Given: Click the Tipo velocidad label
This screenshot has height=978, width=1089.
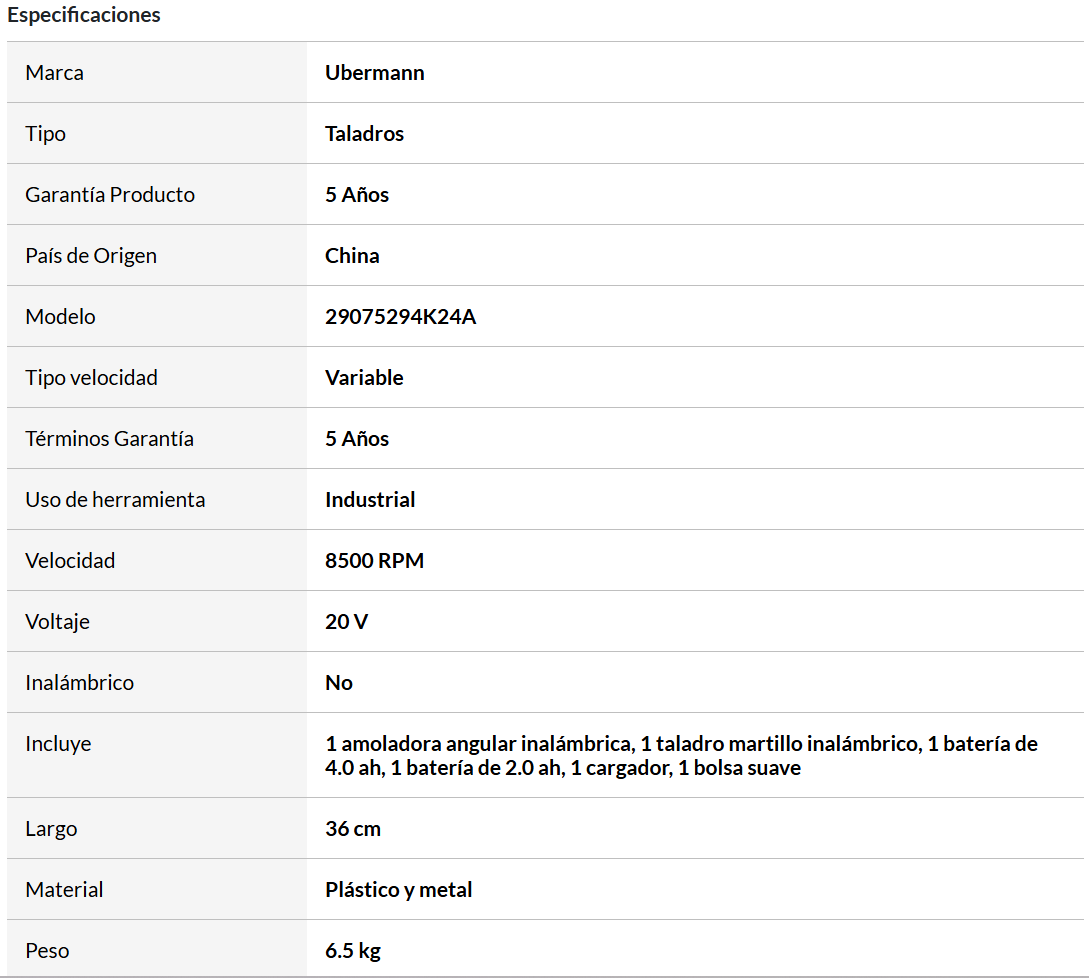Looking at the screenshot, I should [91, 378].
